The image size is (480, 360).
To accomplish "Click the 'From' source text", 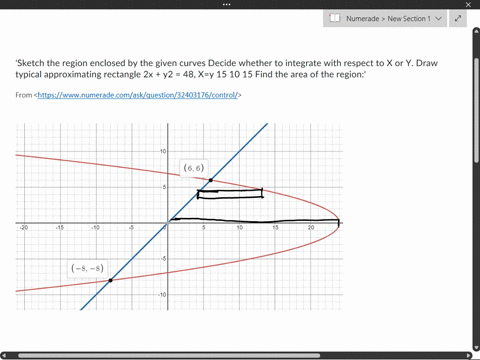I will pyautogui.click(x=24, y=95).
